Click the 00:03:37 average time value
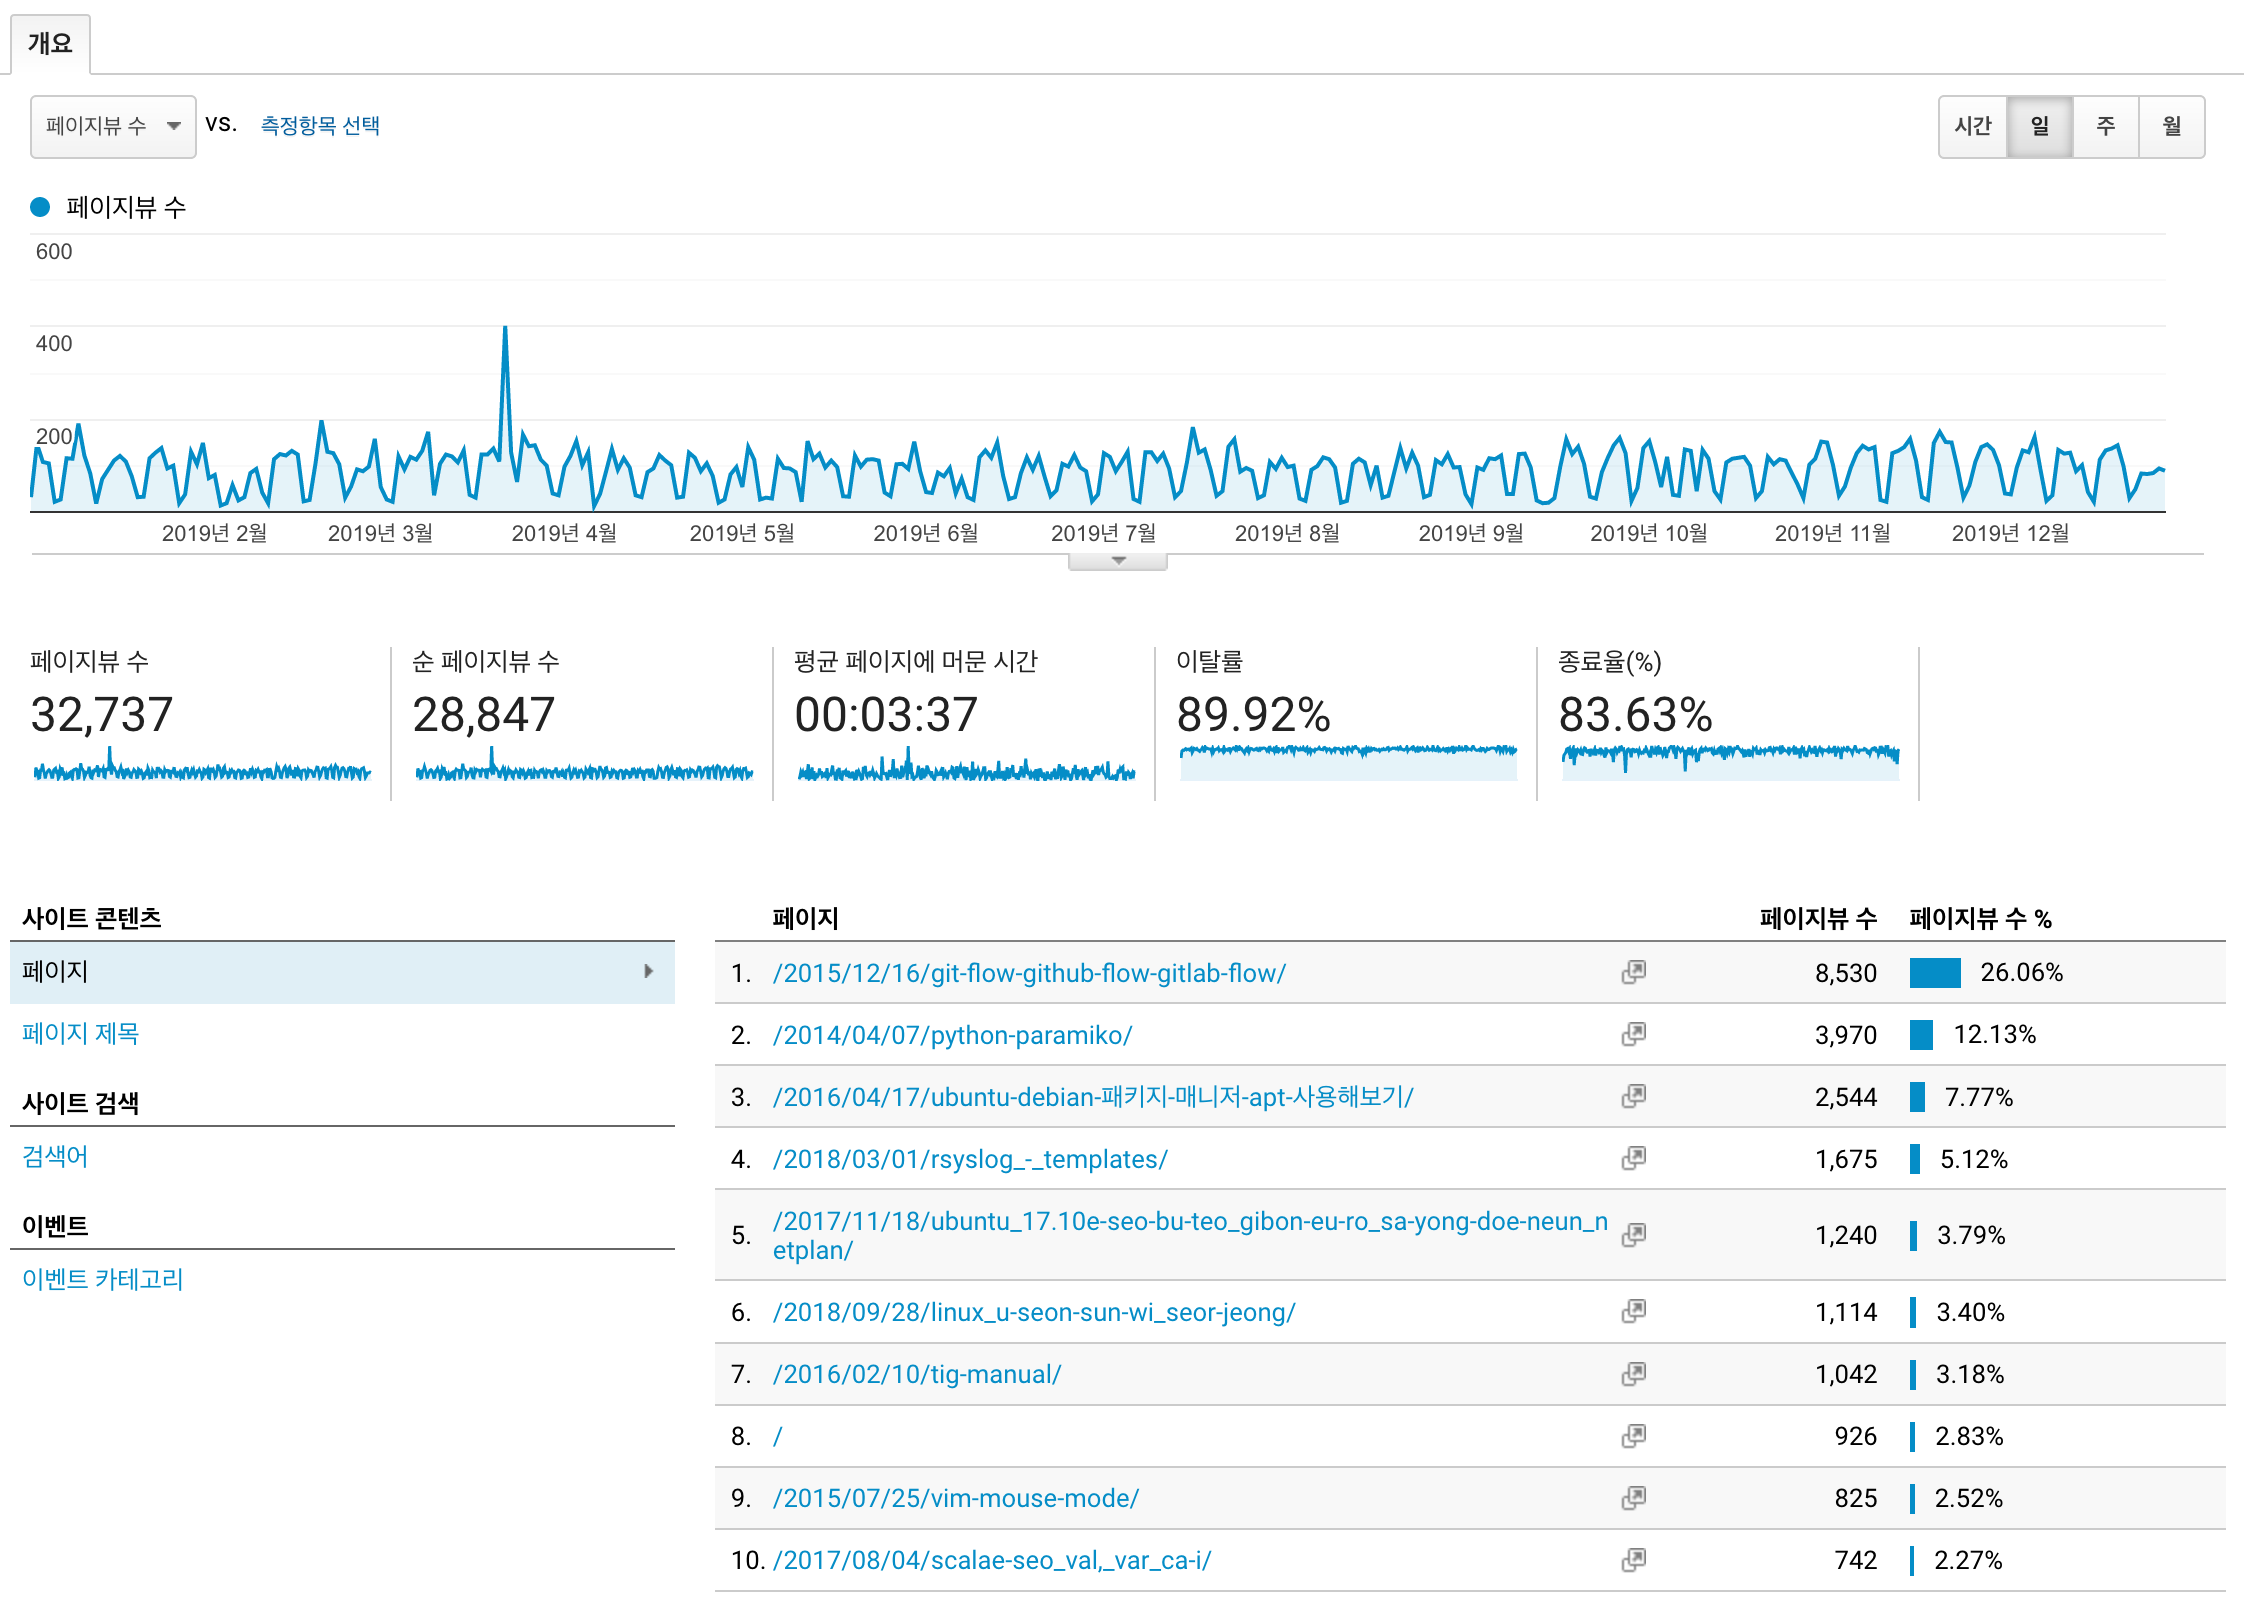 886,714
